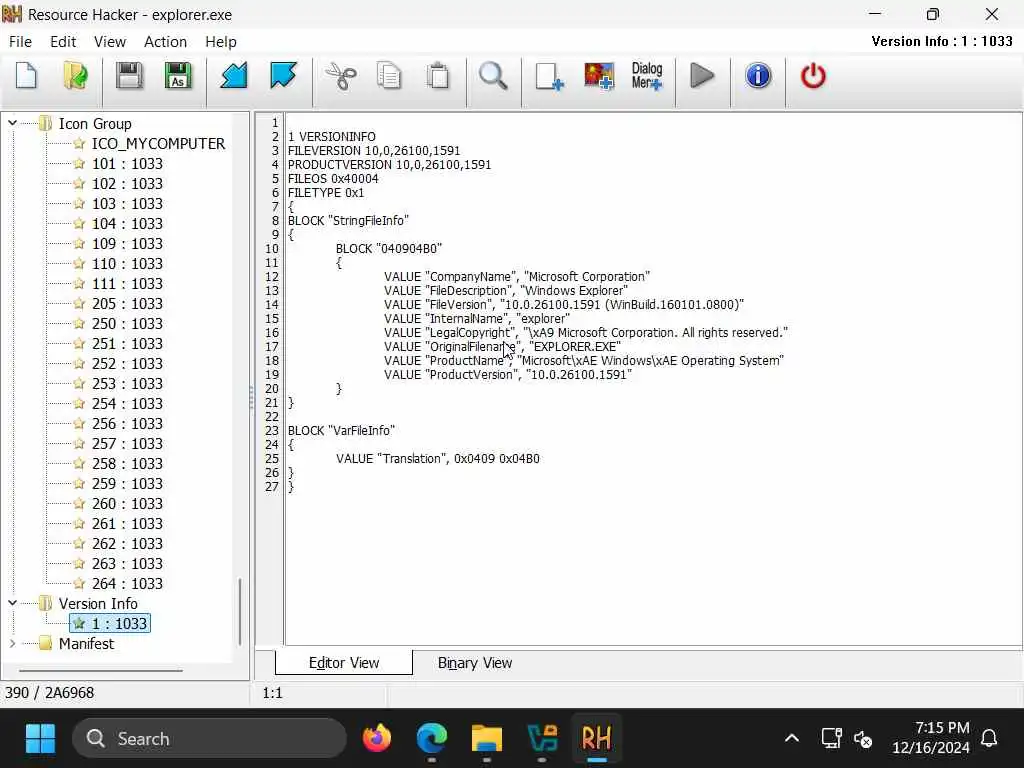Select Version Info resource 1 : 1033
Screen dimensions: 1024x768
point(110,624)
